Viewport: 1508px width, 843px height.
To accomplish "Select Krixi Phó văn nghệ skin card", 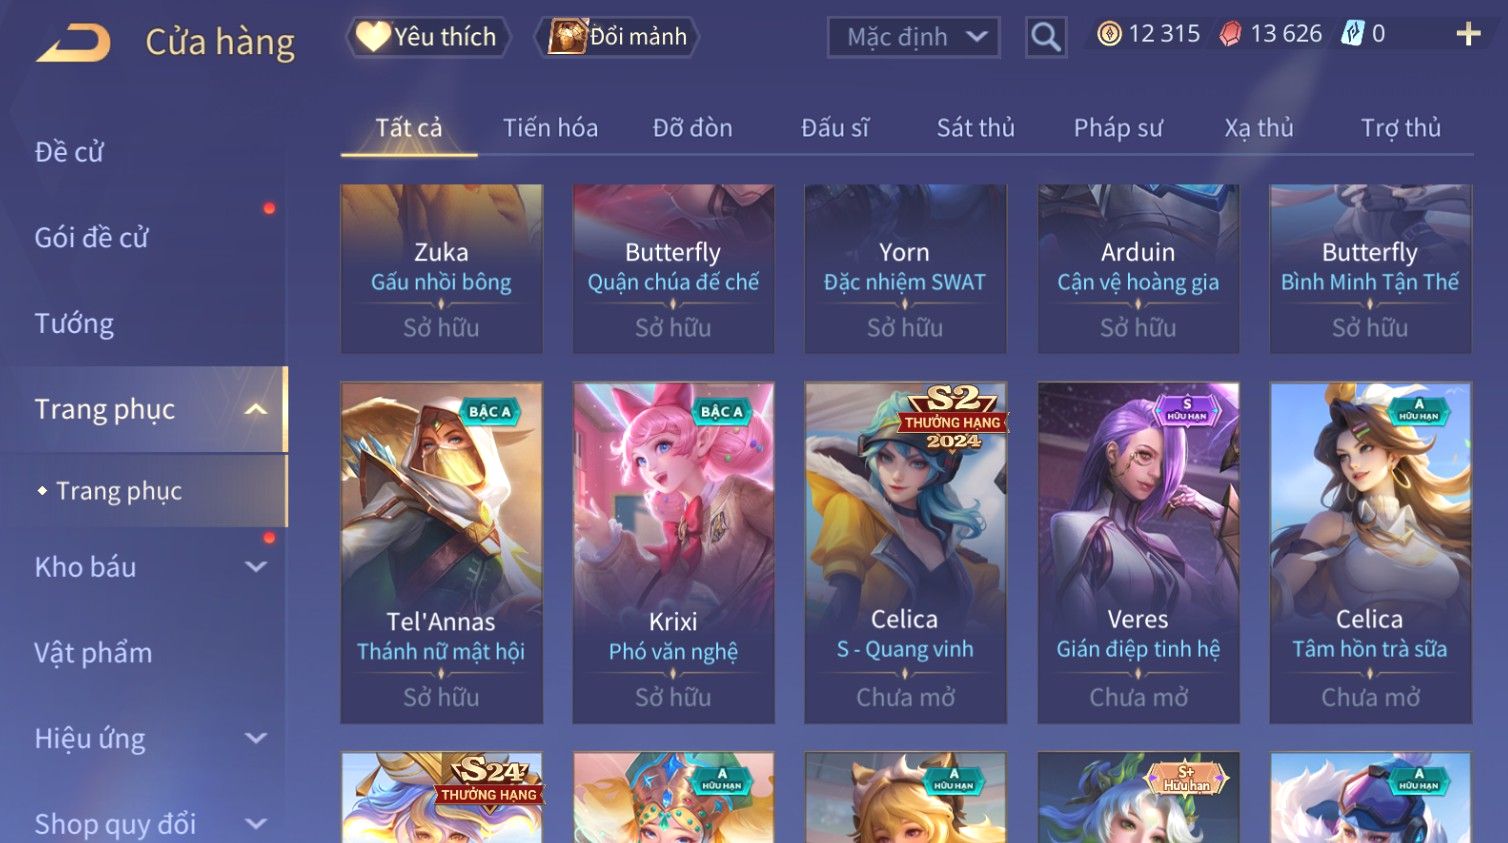I will click(x=673, y=552).
